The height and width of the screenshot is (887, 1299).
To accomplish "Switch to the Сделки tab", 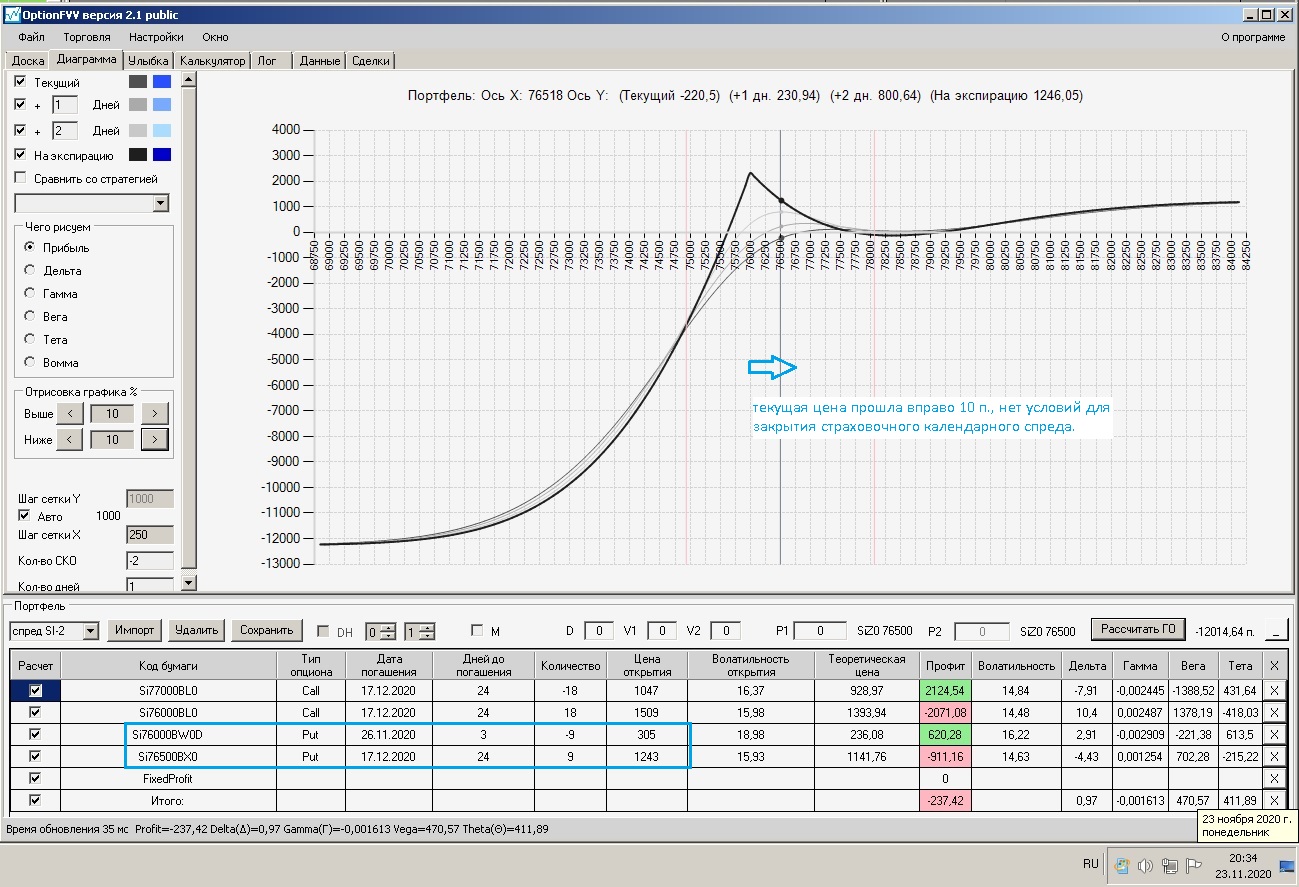I will 371,61.
